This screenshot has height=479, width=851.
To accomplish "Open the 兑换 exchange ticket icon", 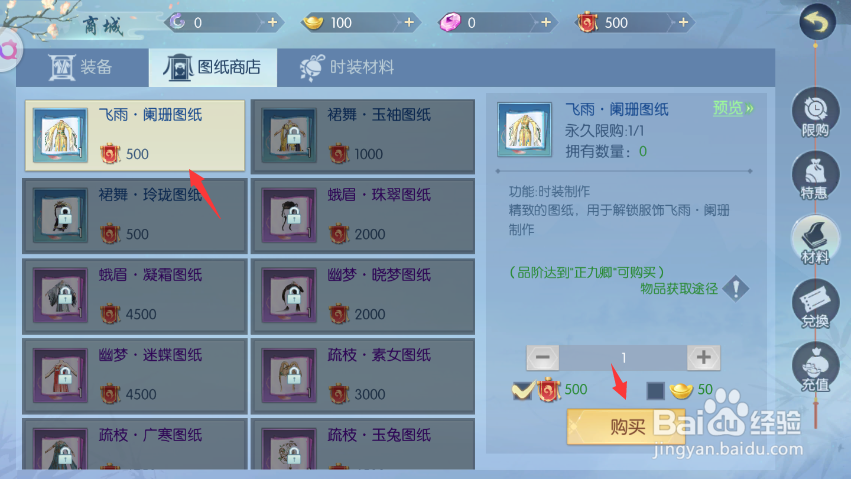I will (x=815, y=304).
